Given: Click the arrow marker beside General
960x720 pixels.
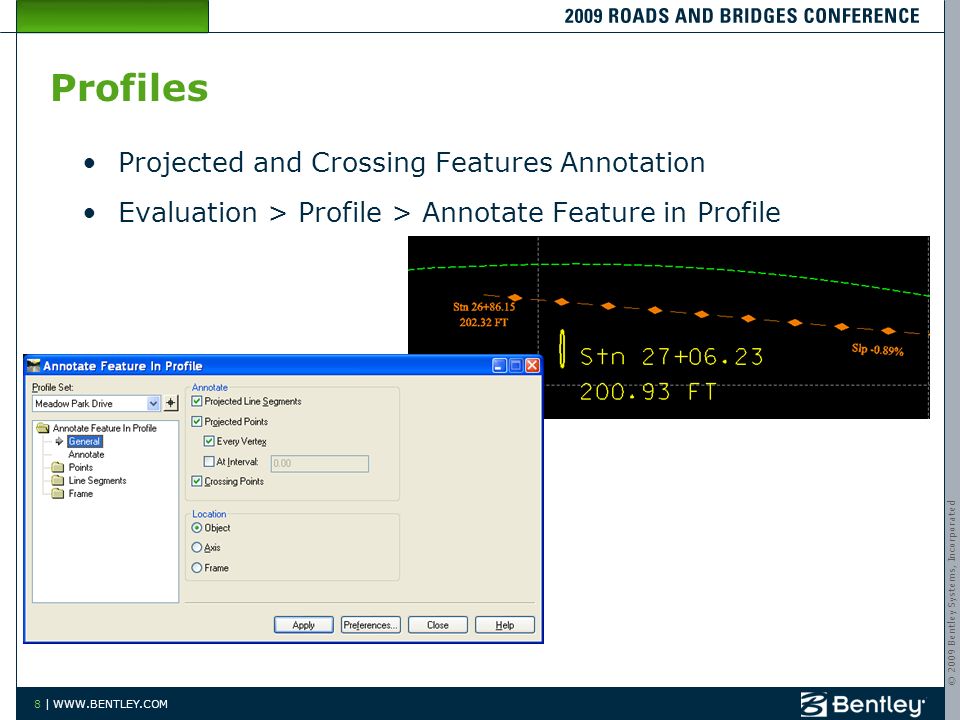Looking at the screenshot, I should point(59,441).
